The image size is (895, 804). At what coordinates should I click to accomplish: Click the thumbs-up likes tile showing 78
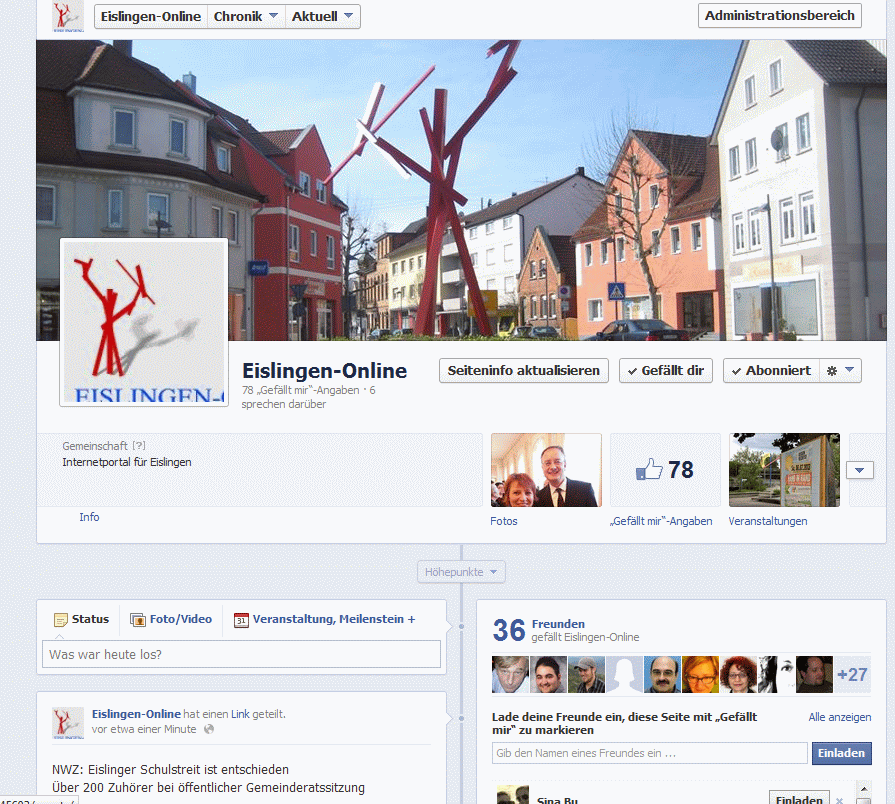(x=665, y=470)
